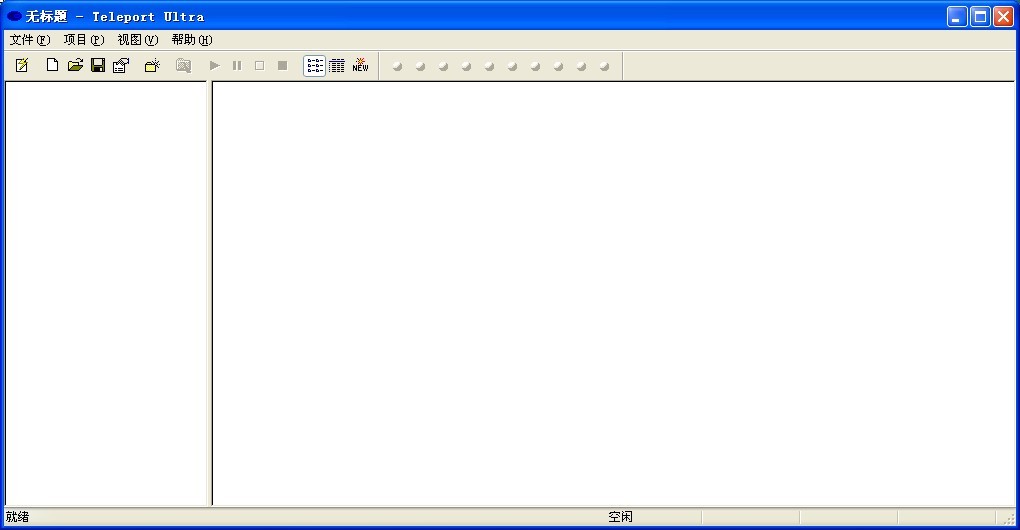The image size is (1020, 530).
Task: Save the project using floppy disk icon
Action: pos(98,66)
